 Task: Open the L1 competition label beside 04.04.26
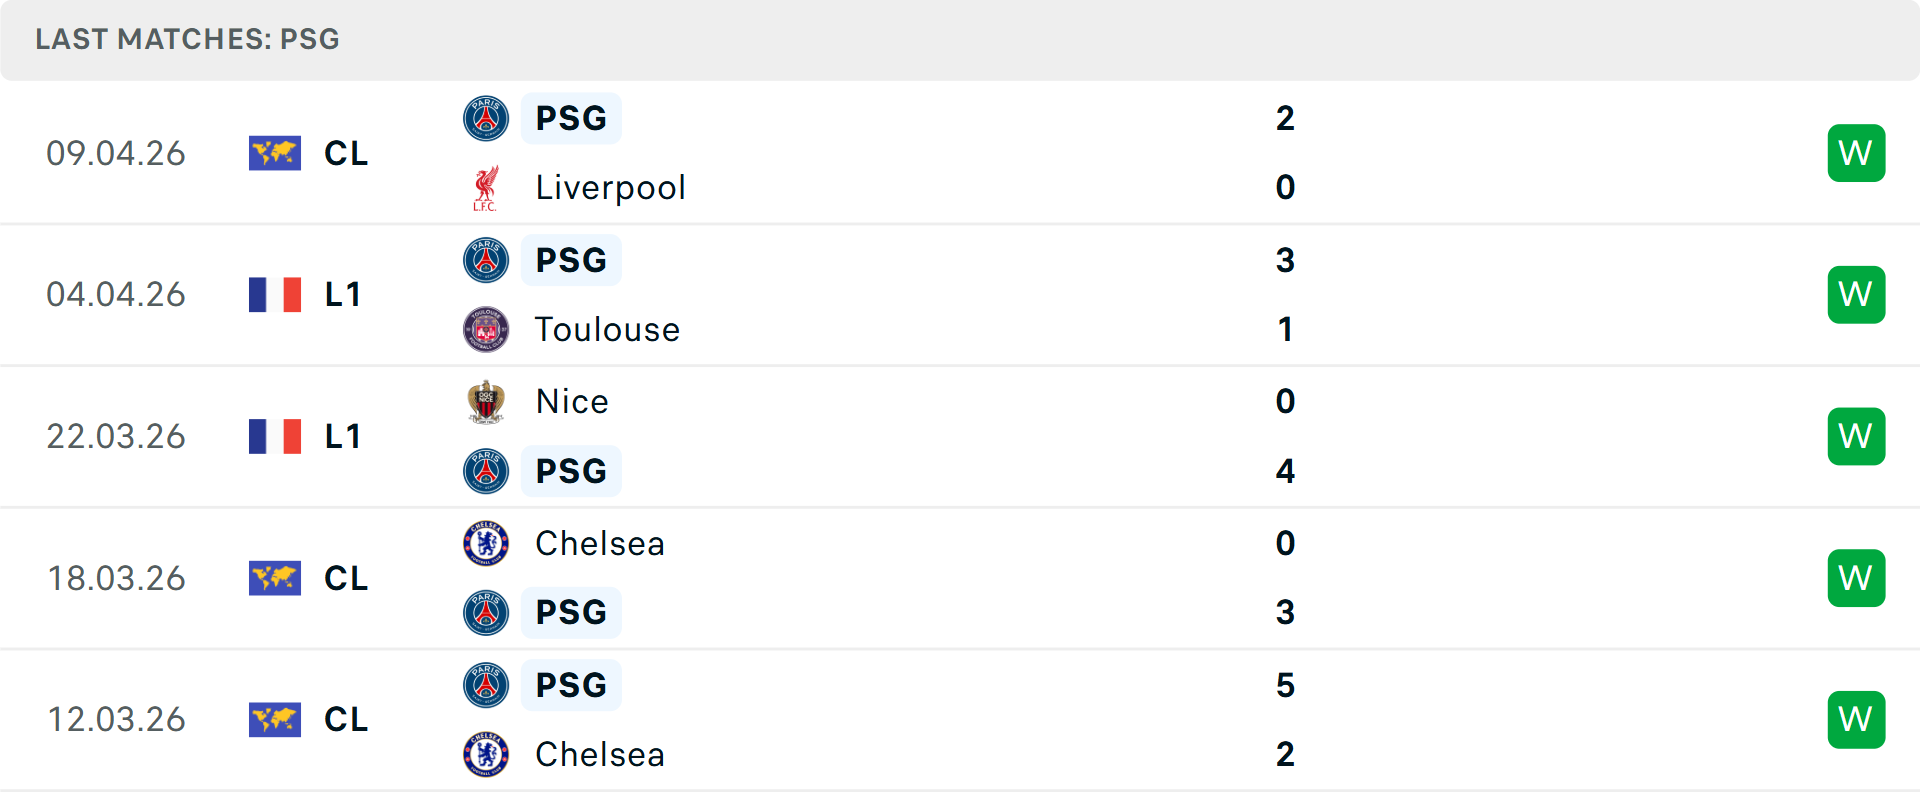point(342,294)
